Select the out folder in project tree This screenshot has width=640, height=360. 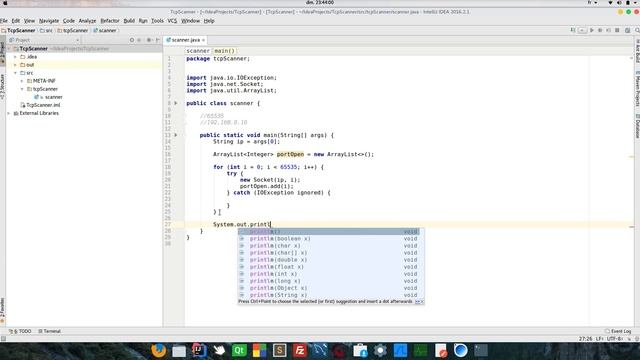[x=84, y=65]
